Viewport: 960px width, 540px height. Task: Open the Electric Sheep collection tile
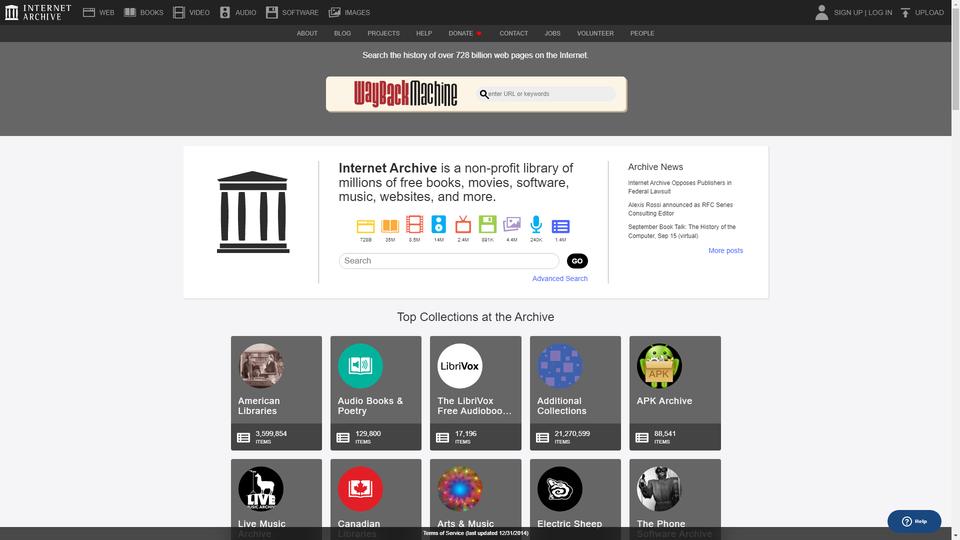(575, 499)
